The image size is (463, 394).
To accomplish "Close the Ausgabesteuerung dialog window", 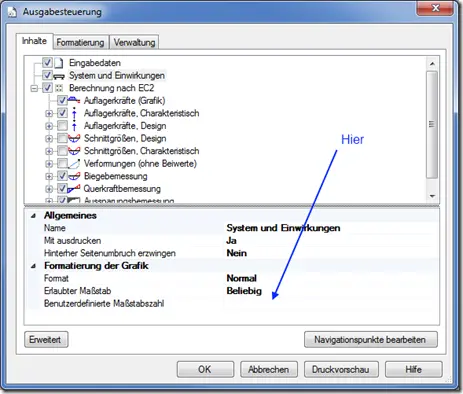I will [435, 8].
